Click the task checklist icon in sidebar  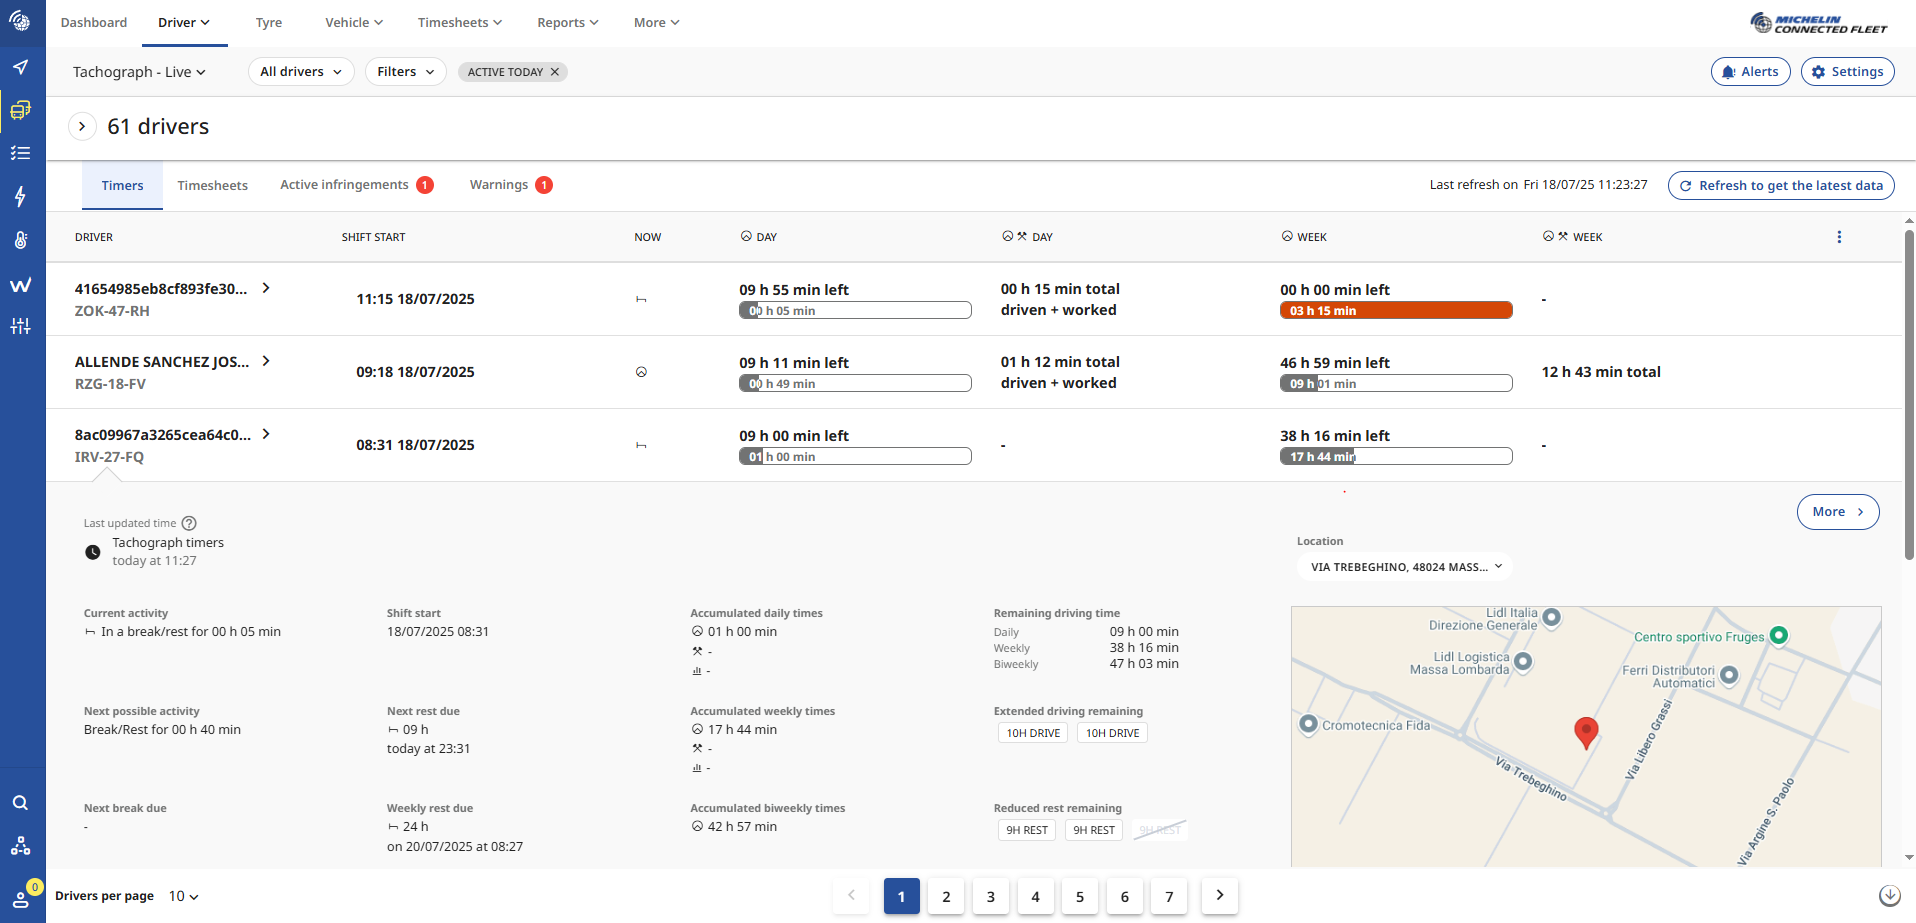click(21, 153)
